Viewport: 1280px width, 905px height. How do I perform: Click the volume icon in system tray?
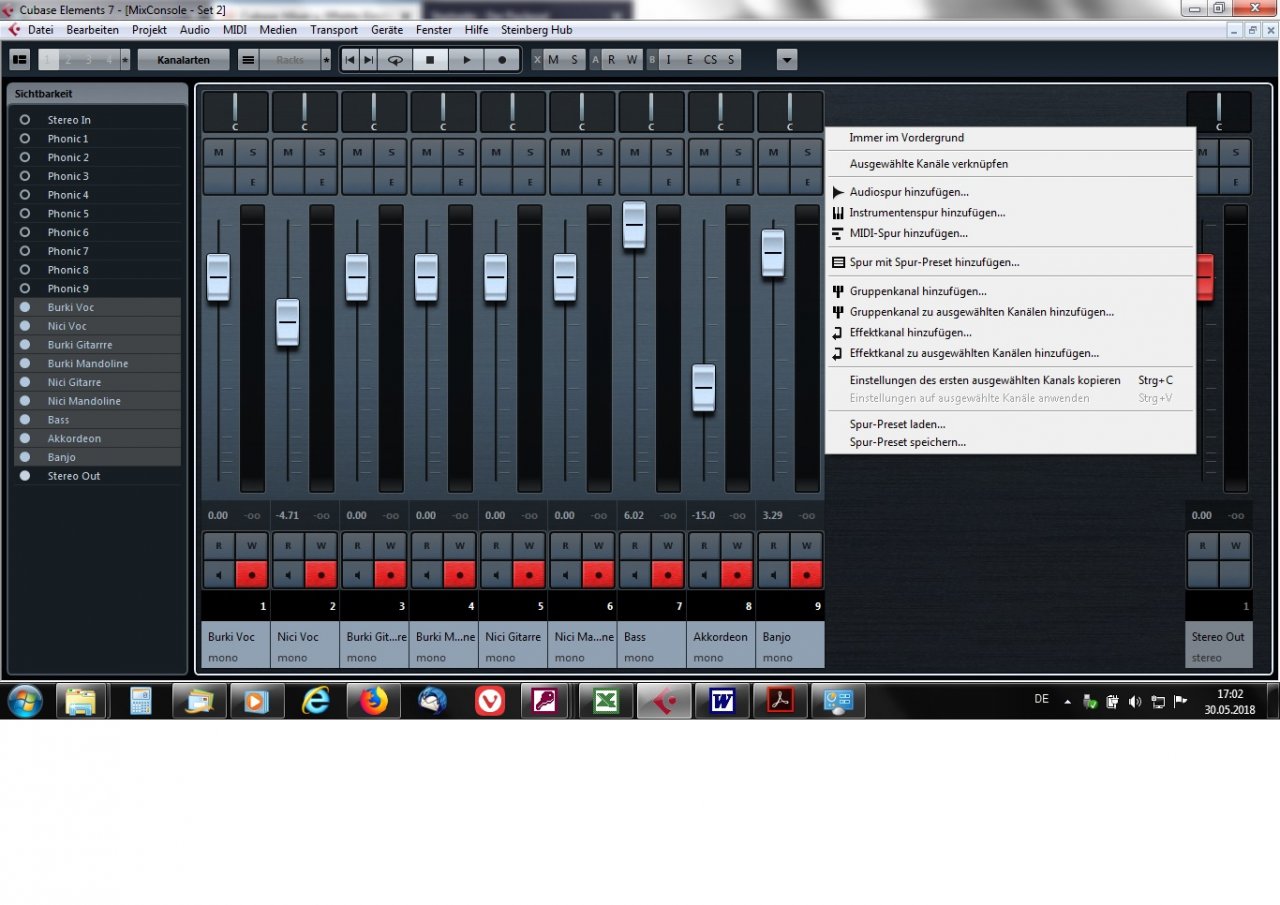coord(1135,701)
